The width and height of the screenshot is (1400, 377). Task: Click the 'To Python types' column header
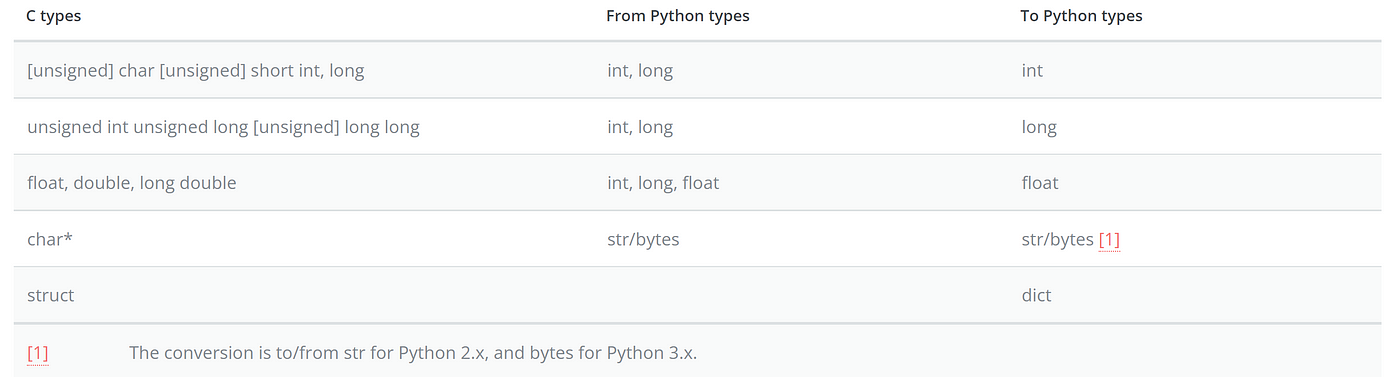[x=1081, y=16]
